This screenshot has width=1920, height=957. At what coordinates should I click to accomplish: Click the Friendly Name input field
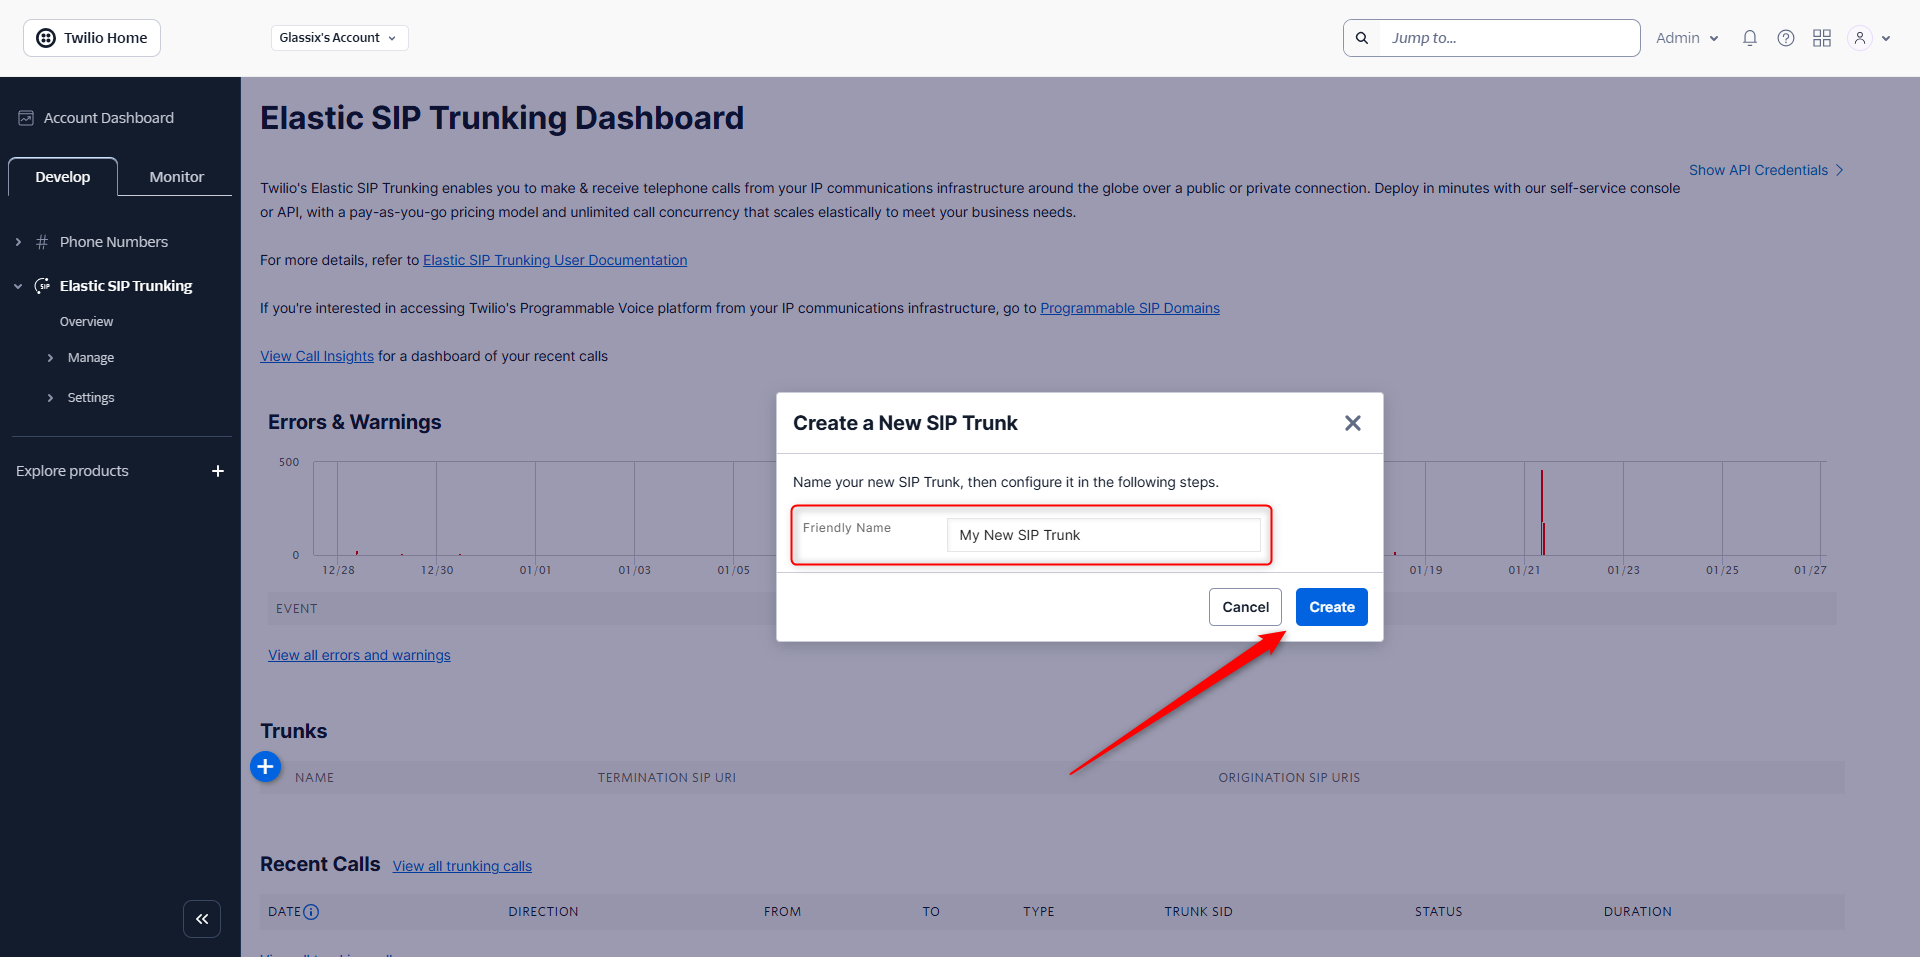pos(1103,535)
